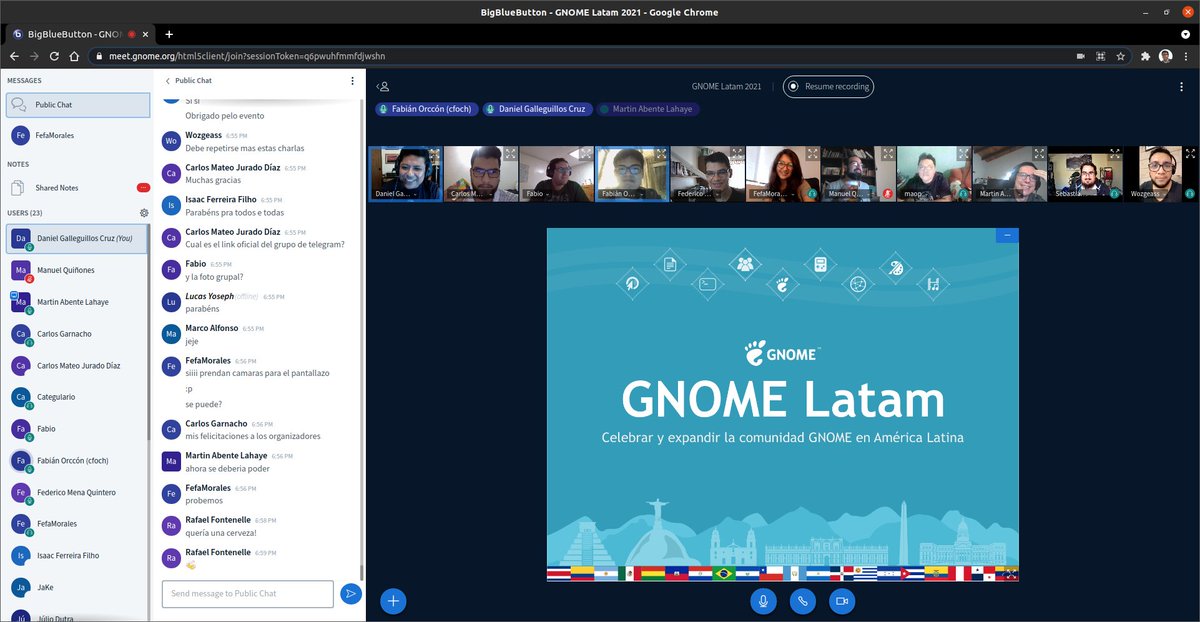Click the "GNOME Latam 2021" meeting title
The image size is (1200, 622).
[726, 87]
